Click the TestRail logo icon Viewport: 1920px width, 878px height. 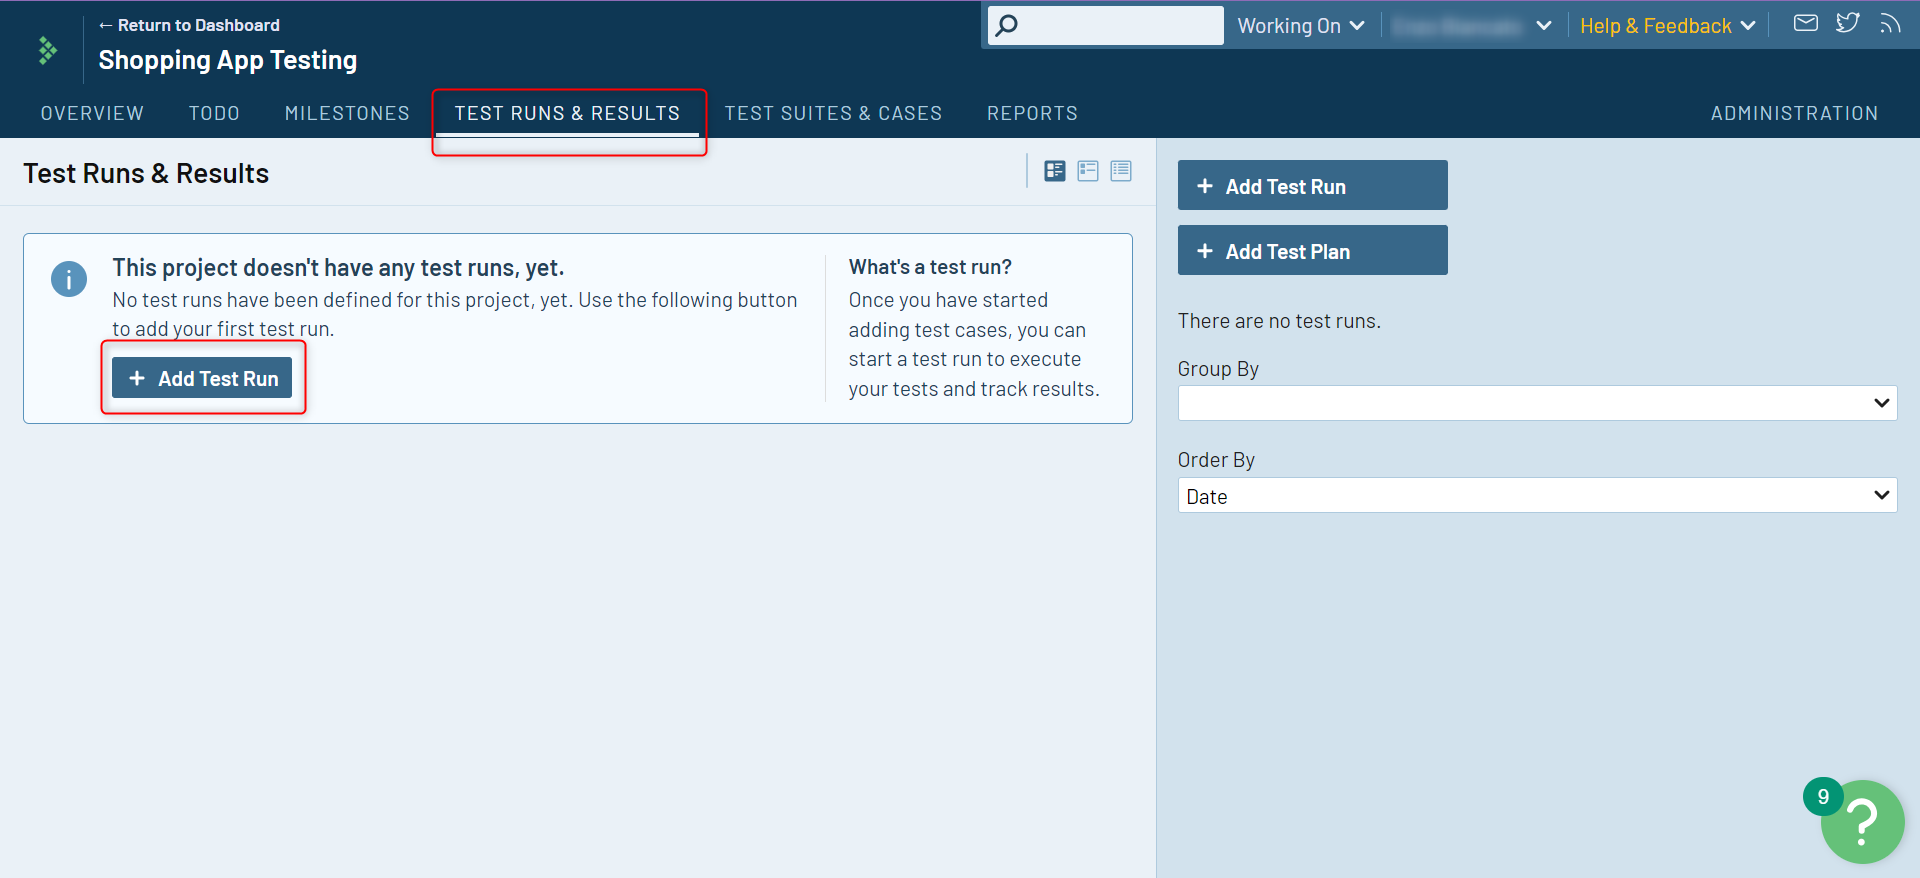[x=47, y=50]
